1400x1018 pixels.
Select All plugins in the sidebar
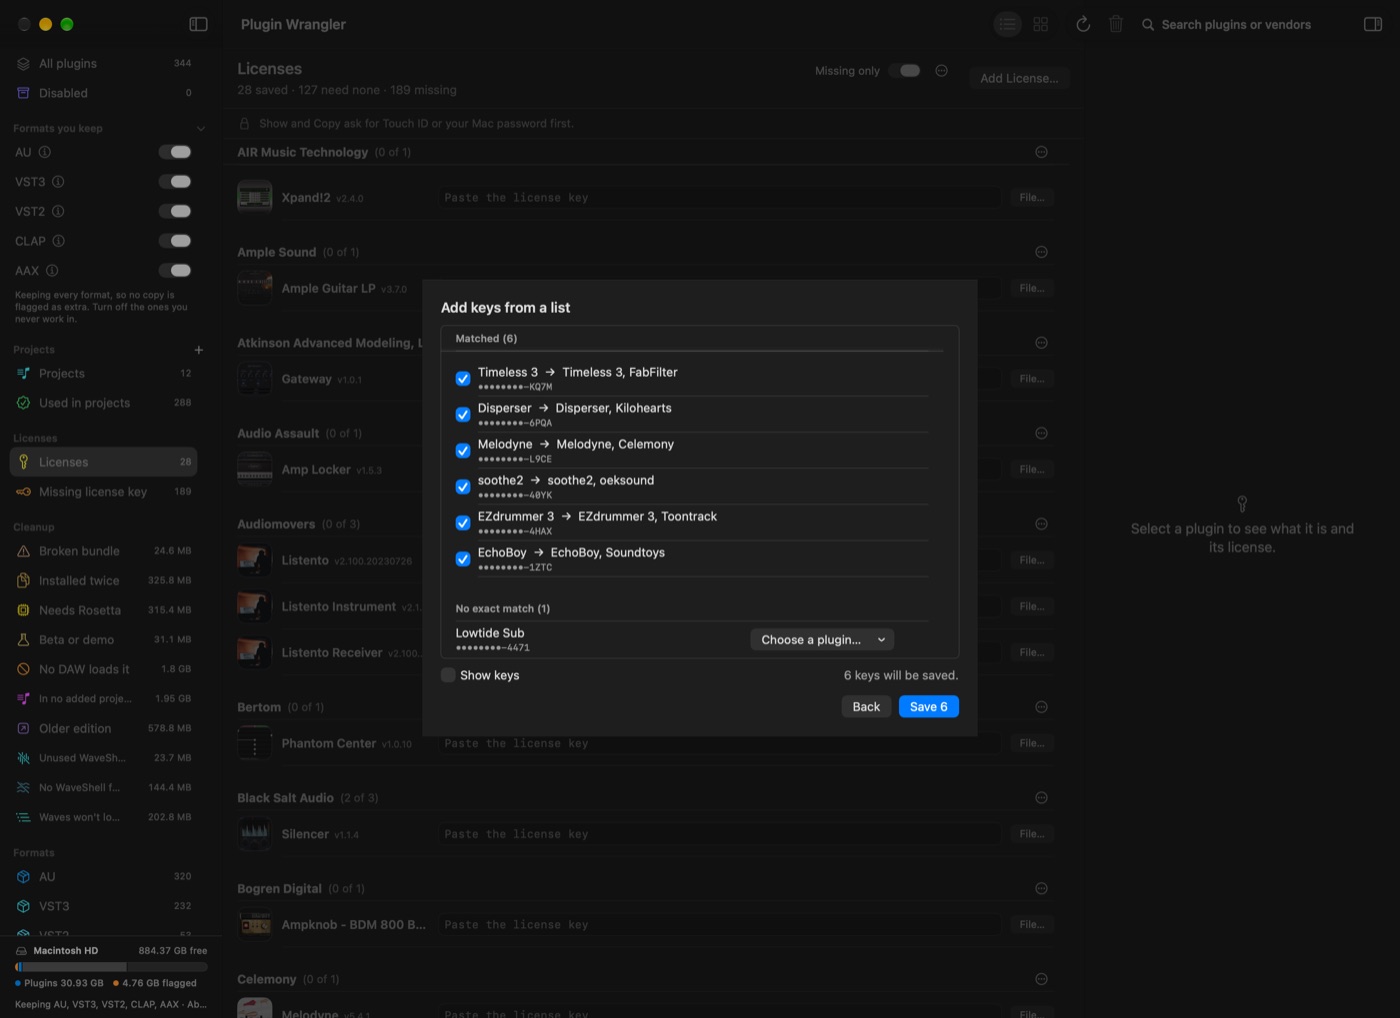pyautogui.click(x=104, y=63)
